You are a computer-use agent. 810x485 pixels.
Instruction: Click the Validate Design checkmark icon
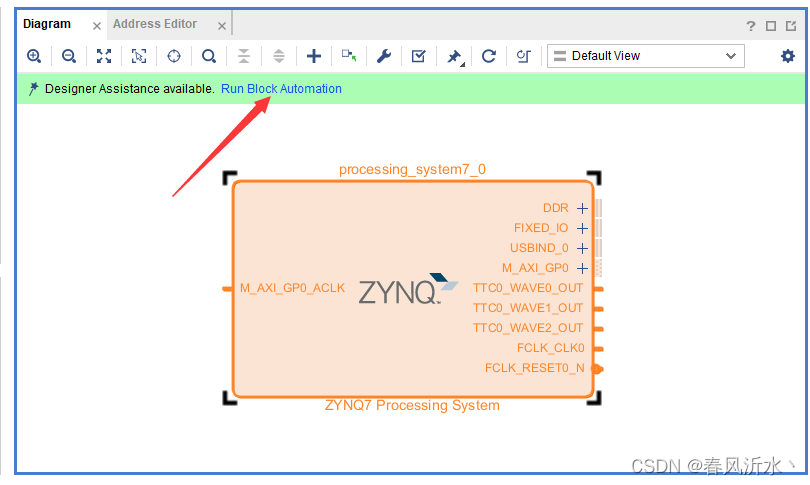[x=419, y=56]
